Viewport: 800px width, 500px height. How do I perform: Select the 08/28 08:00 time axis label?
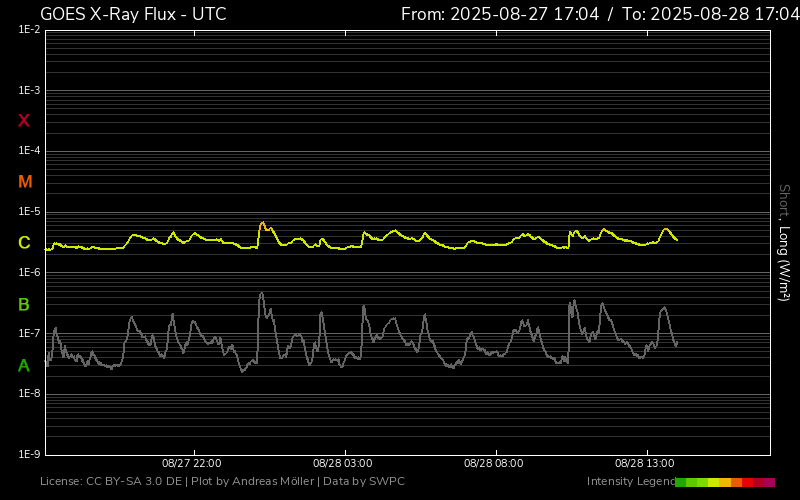494,464
